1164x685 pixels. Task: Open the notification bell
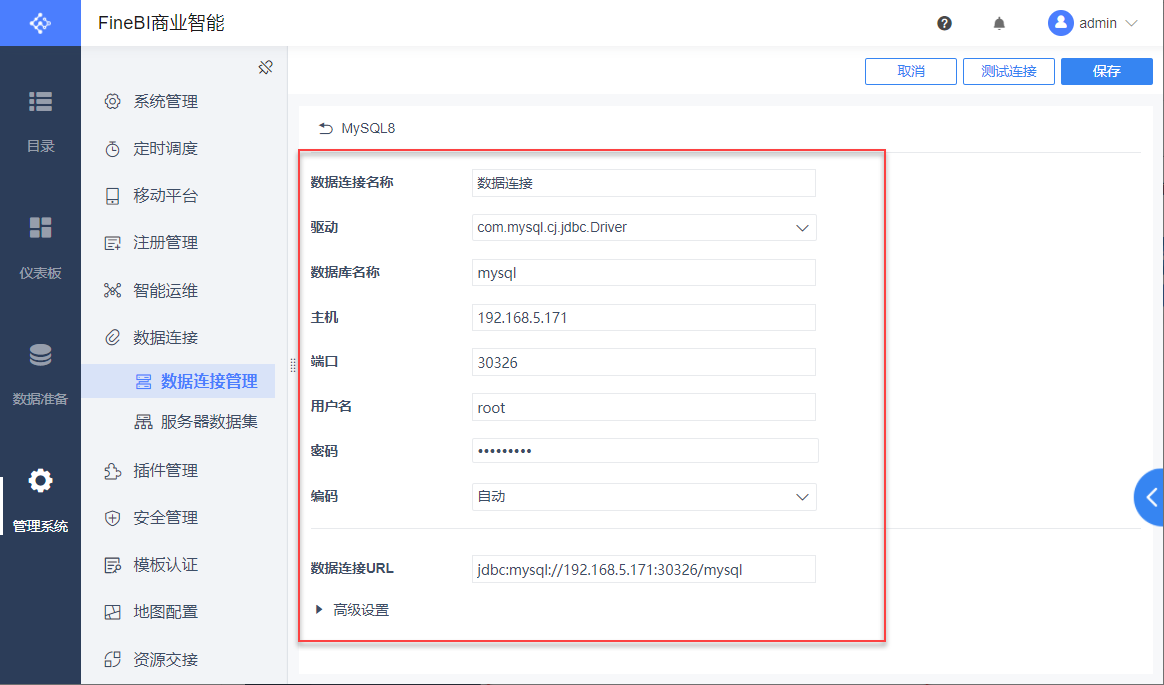coord(999,24)
